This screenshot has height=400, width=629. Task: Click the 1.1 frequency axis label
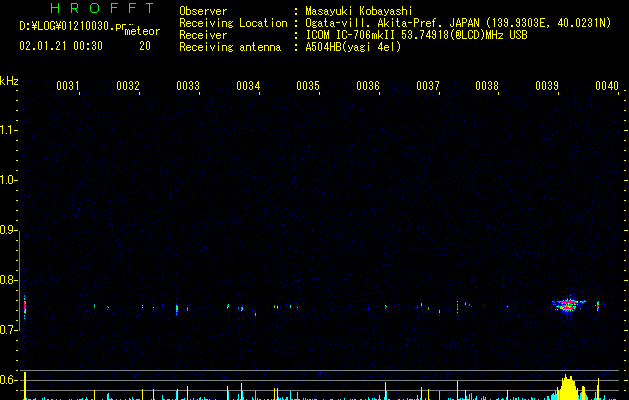point(8,130)
